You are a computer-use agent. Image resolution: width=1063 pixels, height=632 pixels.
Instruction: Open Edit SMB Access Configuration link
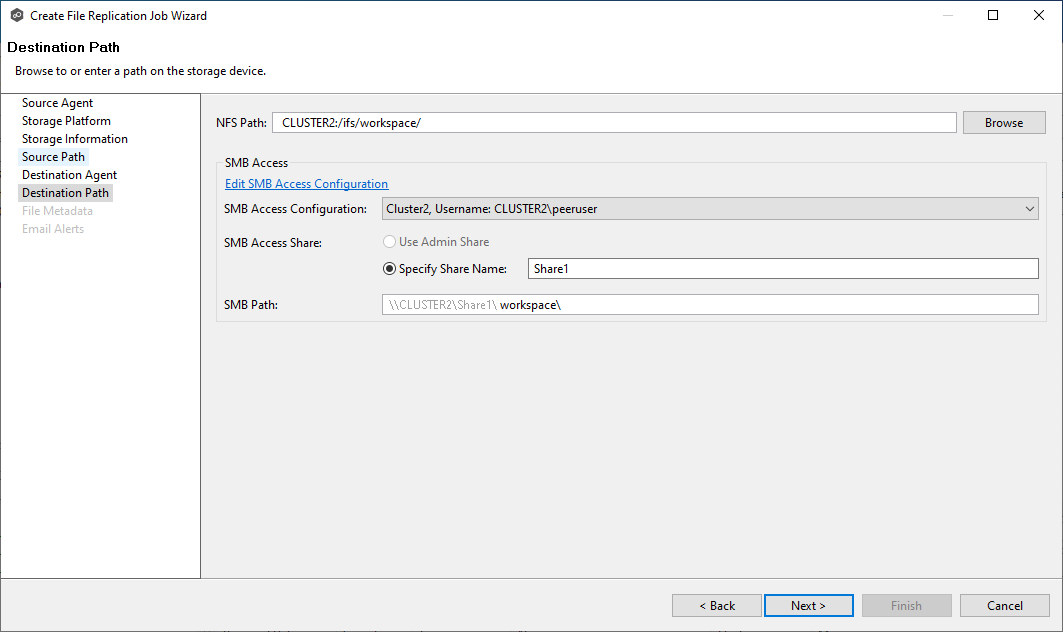306,184
